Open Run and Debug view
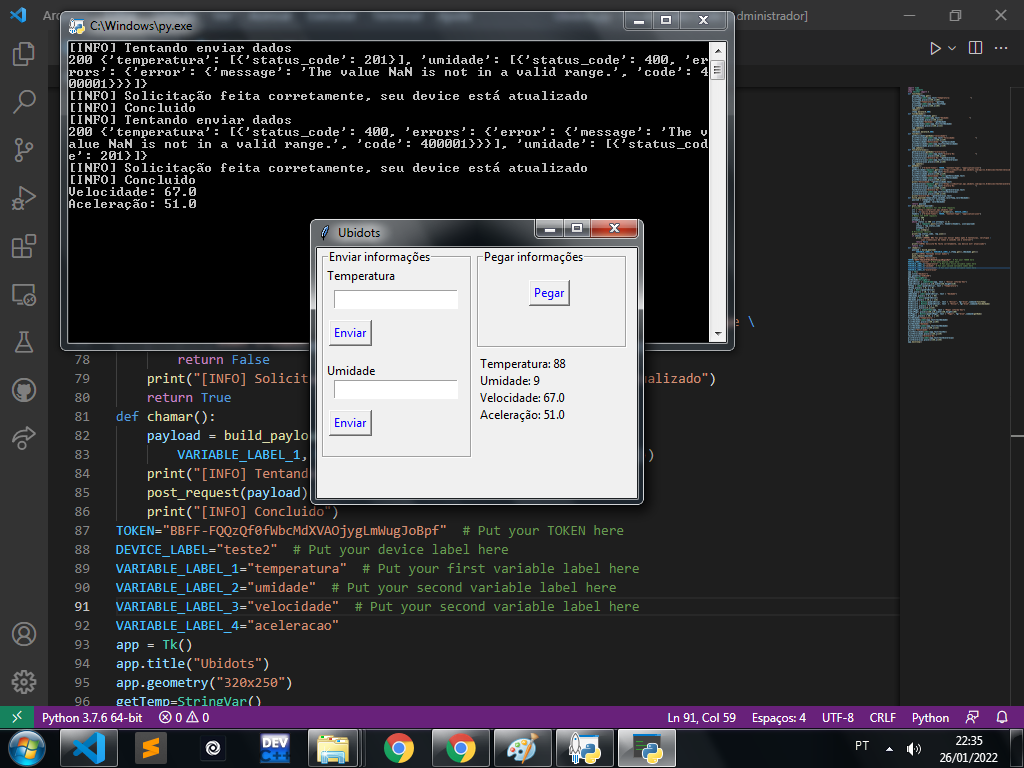 tap(24, 198)
